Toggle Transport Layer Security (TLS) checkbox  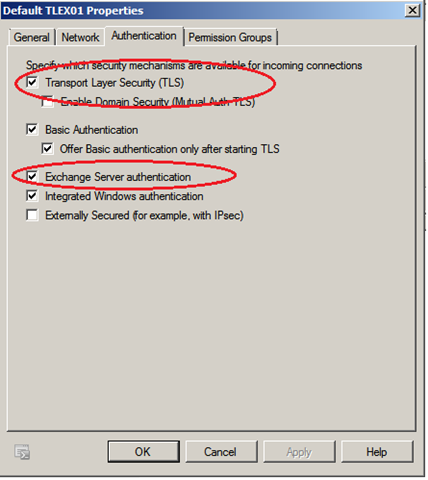(x=32, y=82)
